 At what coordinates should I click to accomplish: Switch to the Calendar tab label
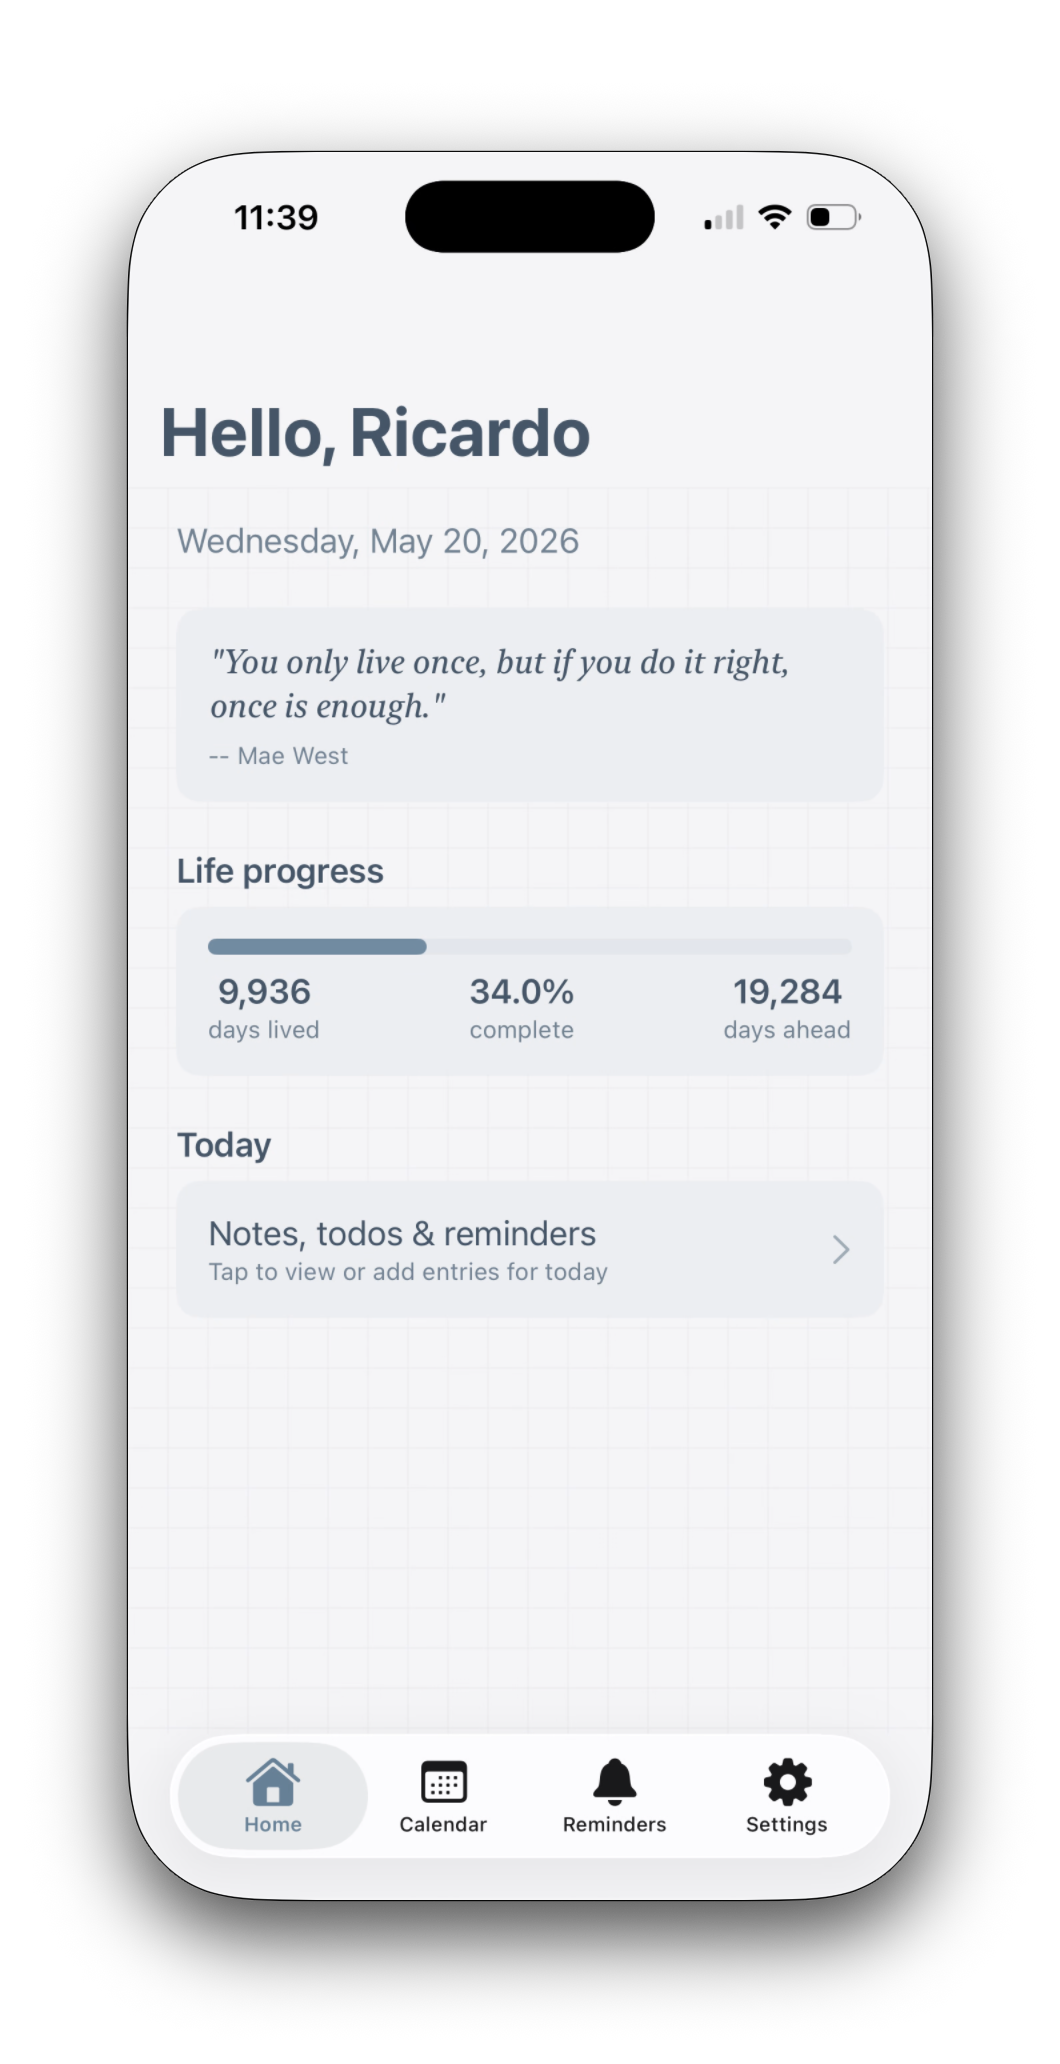[443, 1824]
